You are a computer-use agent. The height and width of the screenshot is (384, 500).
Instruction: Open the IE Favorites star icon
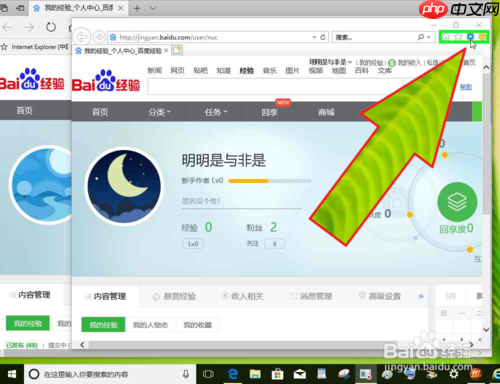coord(458,37)
